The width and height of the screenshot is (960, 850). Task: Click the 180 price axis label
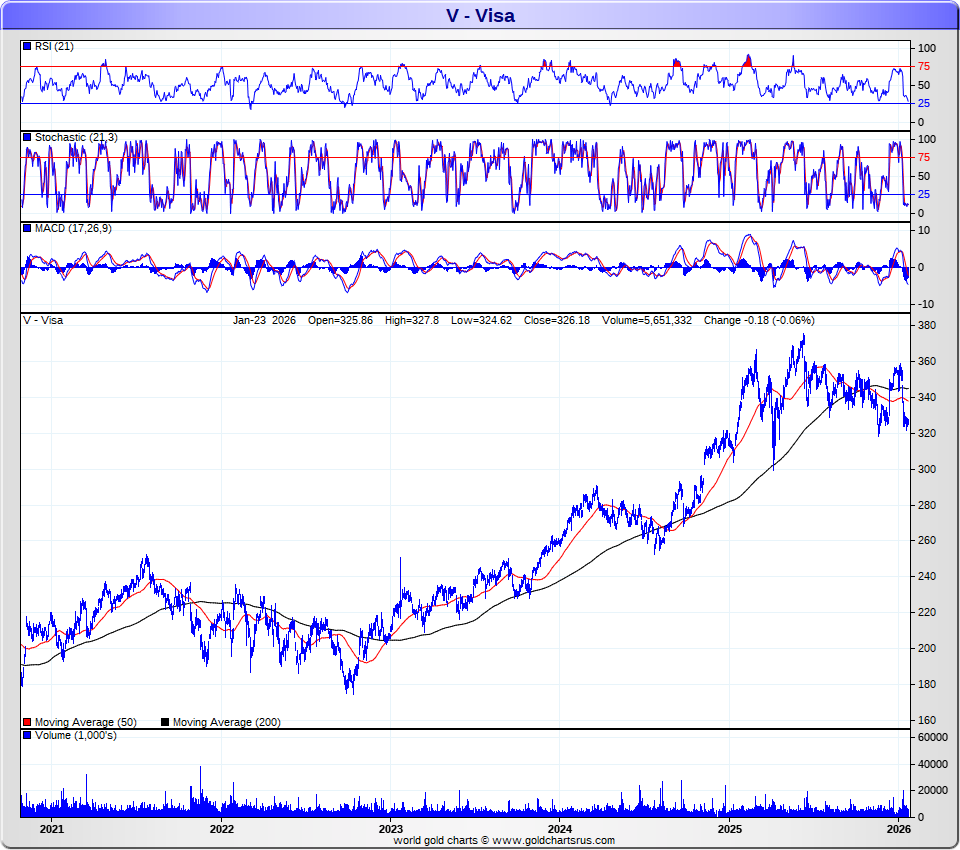(927, 685)
